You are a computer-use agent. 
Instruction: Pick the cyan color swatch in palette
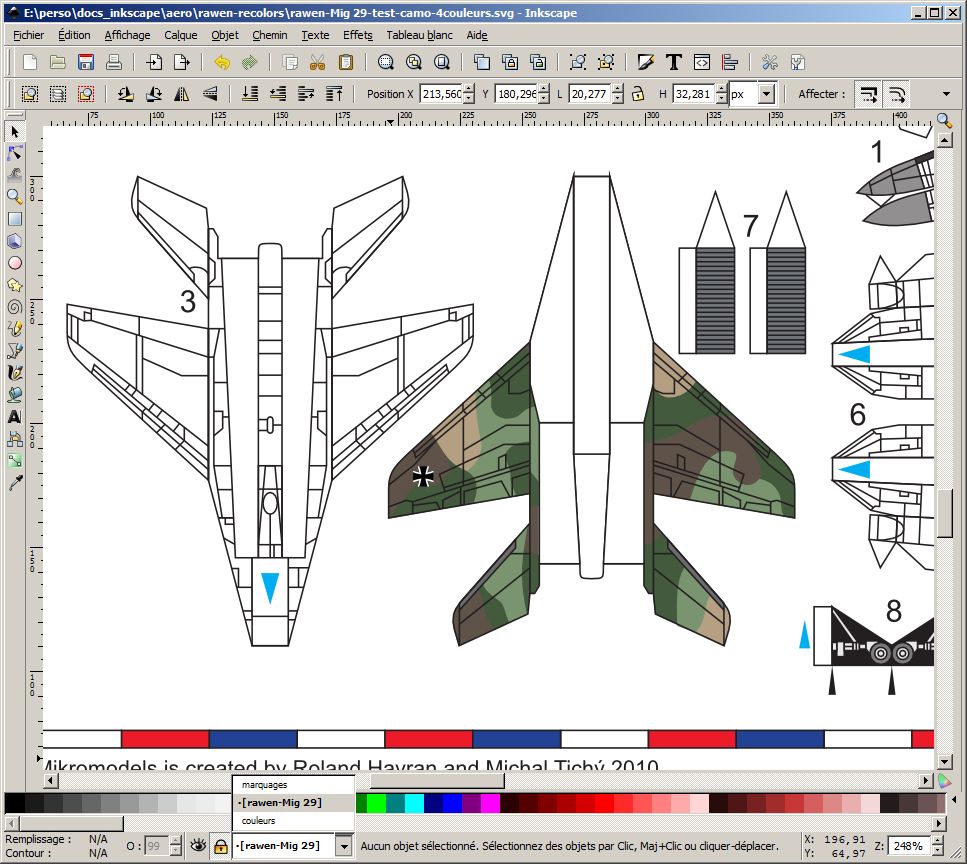click(x=414, y=803)
